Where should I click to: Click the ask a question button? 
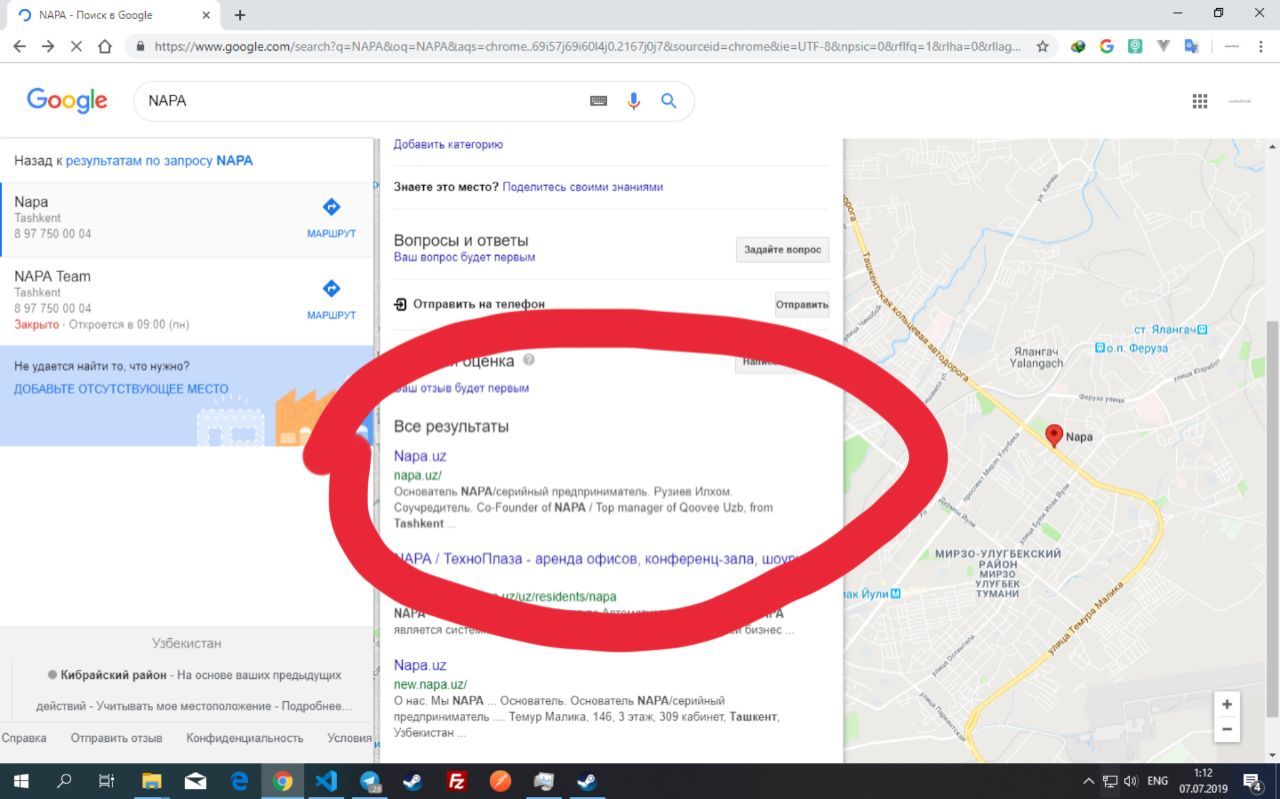point(783,250)
